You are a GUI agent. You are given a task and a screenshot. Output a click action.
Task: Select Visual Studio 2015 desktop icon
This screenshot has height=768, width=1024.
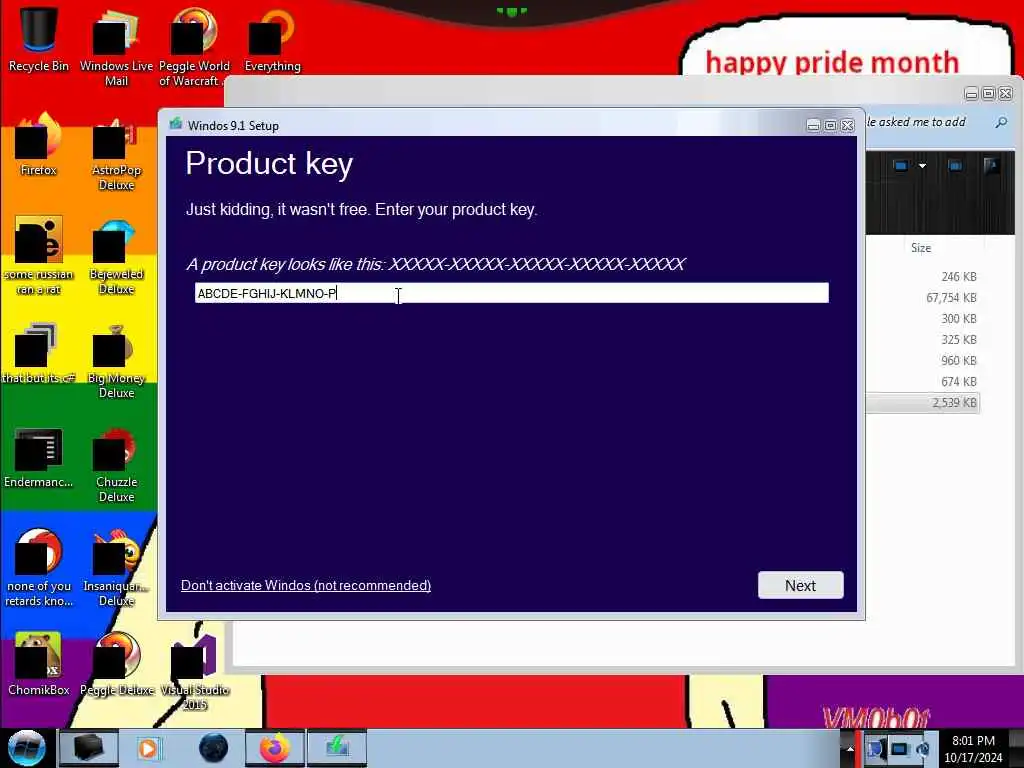[194, 671]
